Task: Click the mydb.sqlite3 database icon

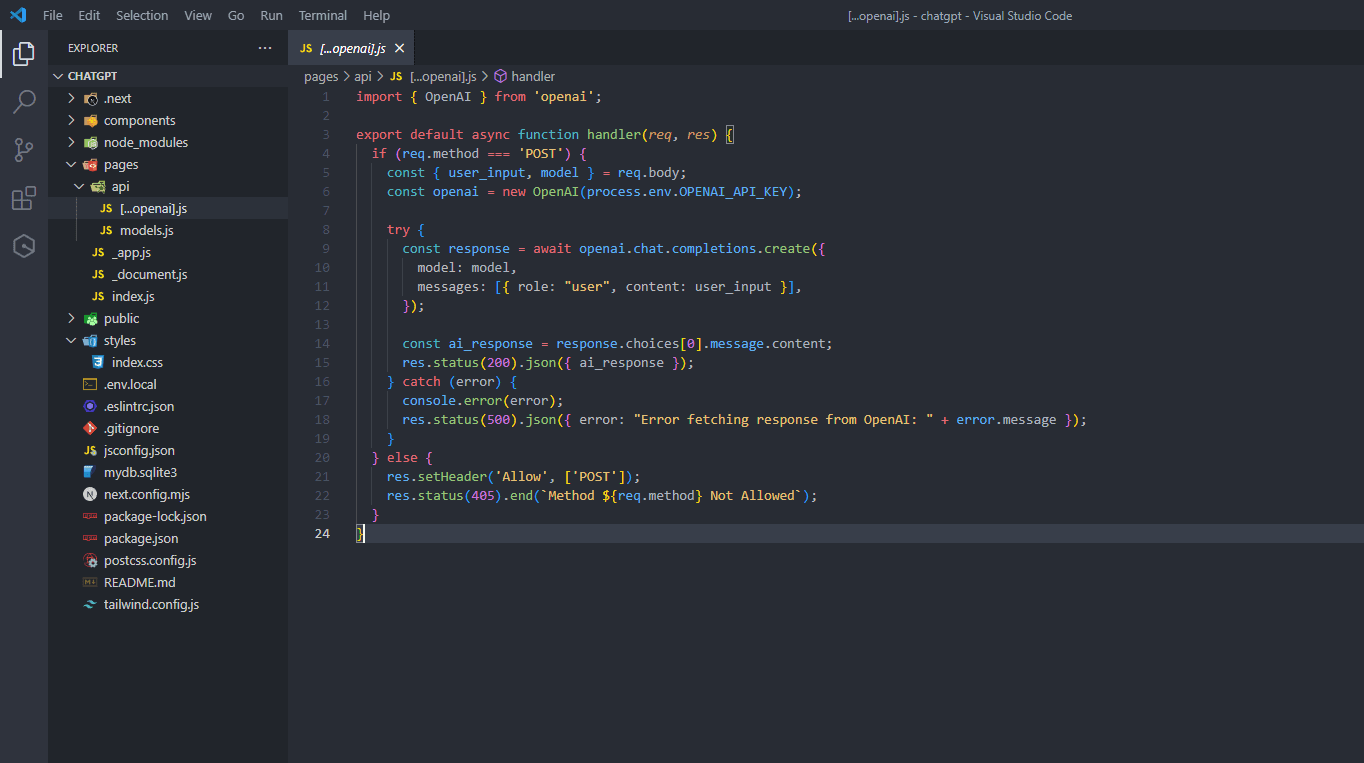Action: point(90,472)
